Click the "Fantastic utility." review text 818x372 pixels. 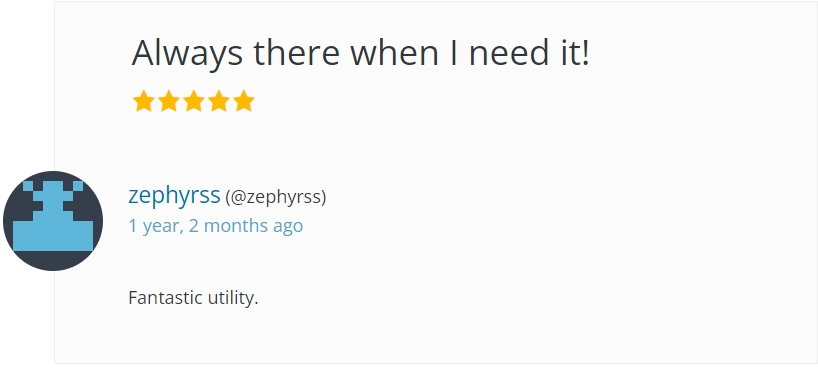pos(194,298)
